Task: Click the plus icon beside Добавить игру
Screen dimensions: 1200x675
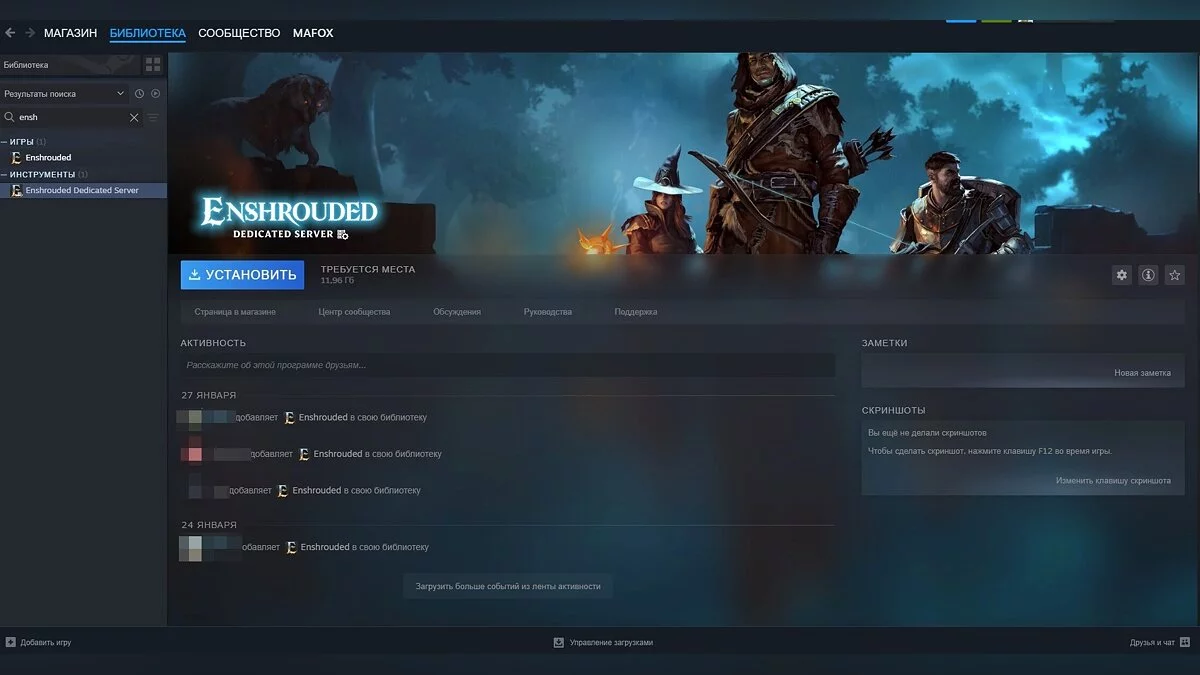Action: point(10,642)
